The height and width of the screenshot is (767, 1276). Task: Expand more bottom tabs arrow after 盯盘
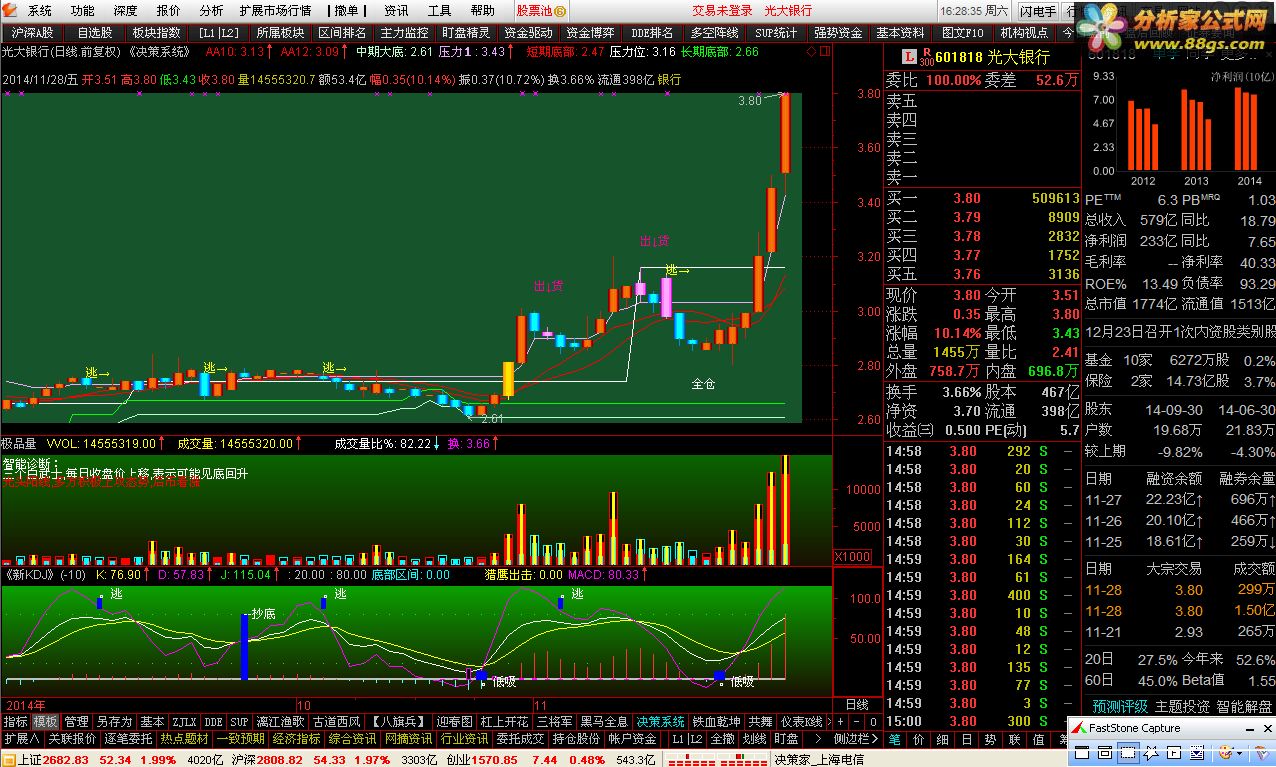[818, 739]
